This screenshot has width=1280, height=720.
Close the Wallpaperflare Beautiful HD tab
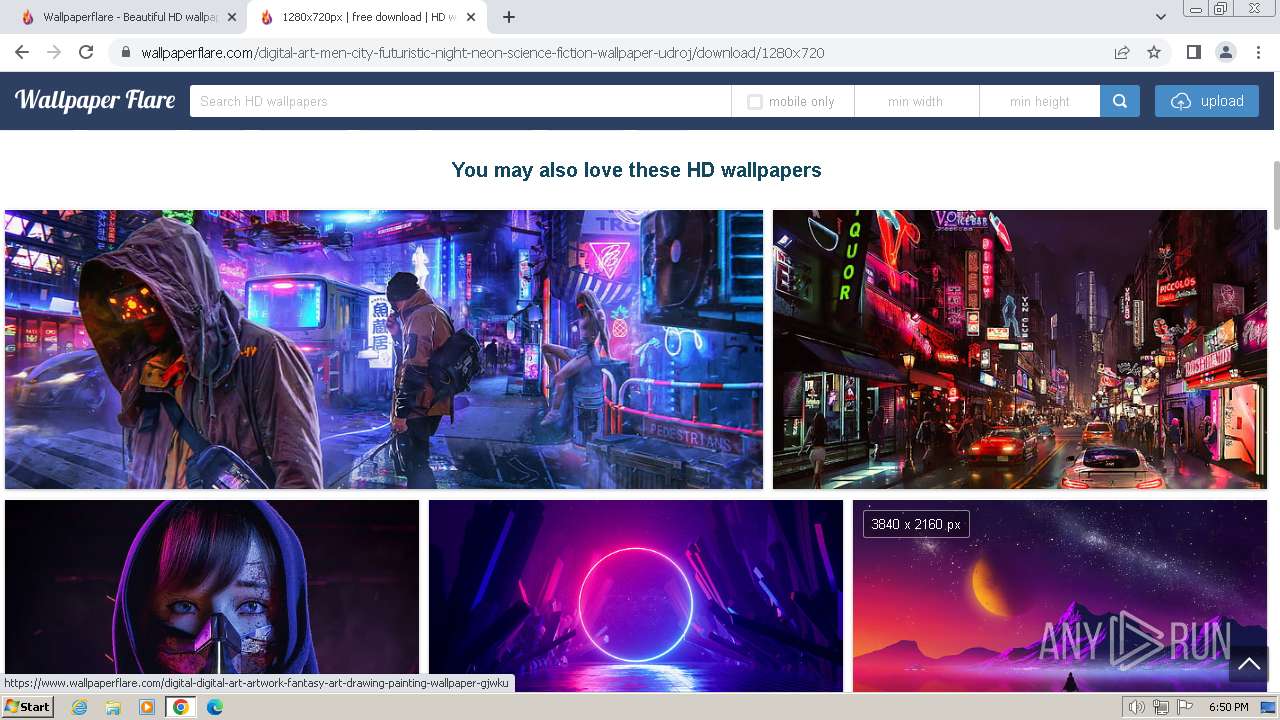click(232, 17)
